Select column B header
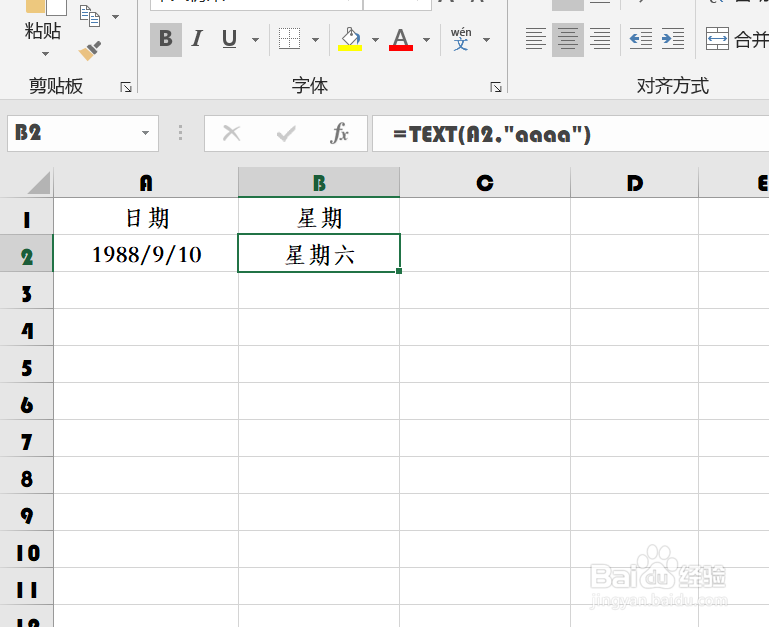The width and height of the screenshot is (769, 627). (319, 183)
